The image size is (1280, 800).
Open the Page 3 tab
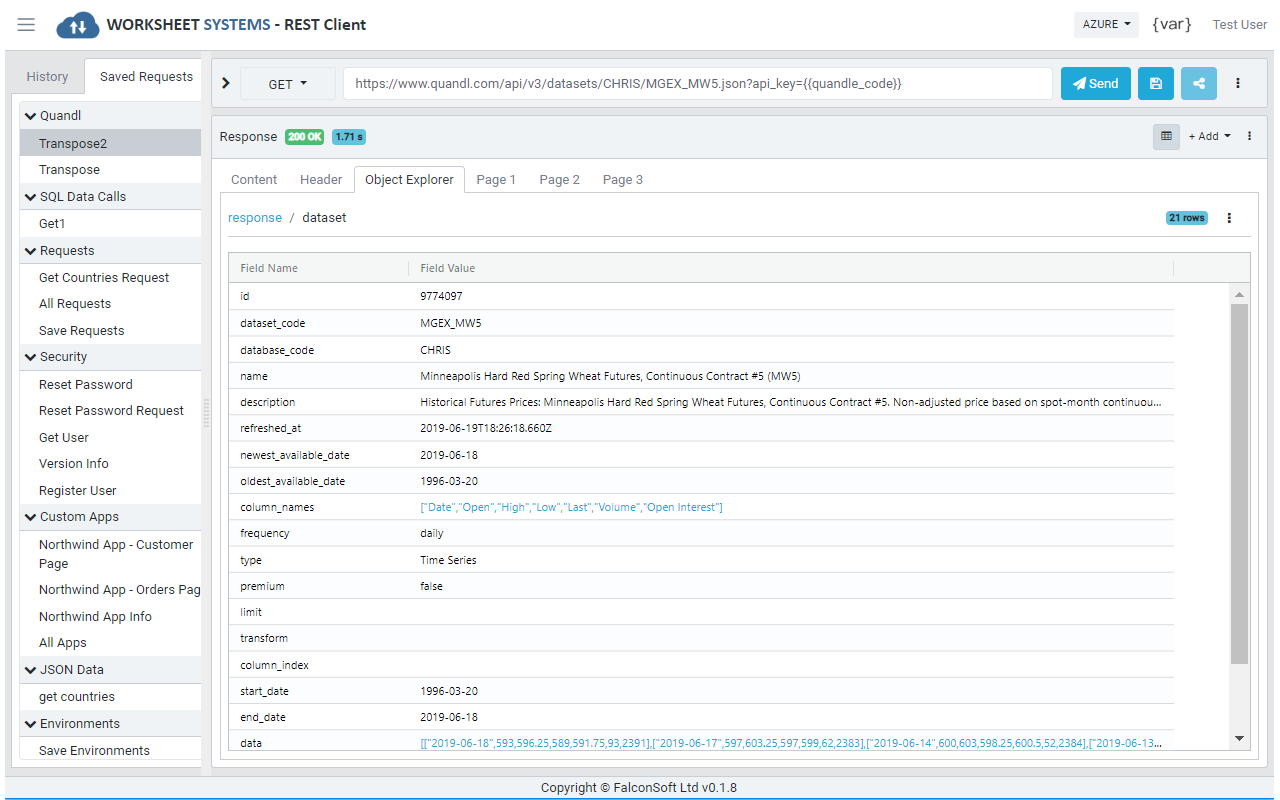pyautogui.click(x=622, y=179)
